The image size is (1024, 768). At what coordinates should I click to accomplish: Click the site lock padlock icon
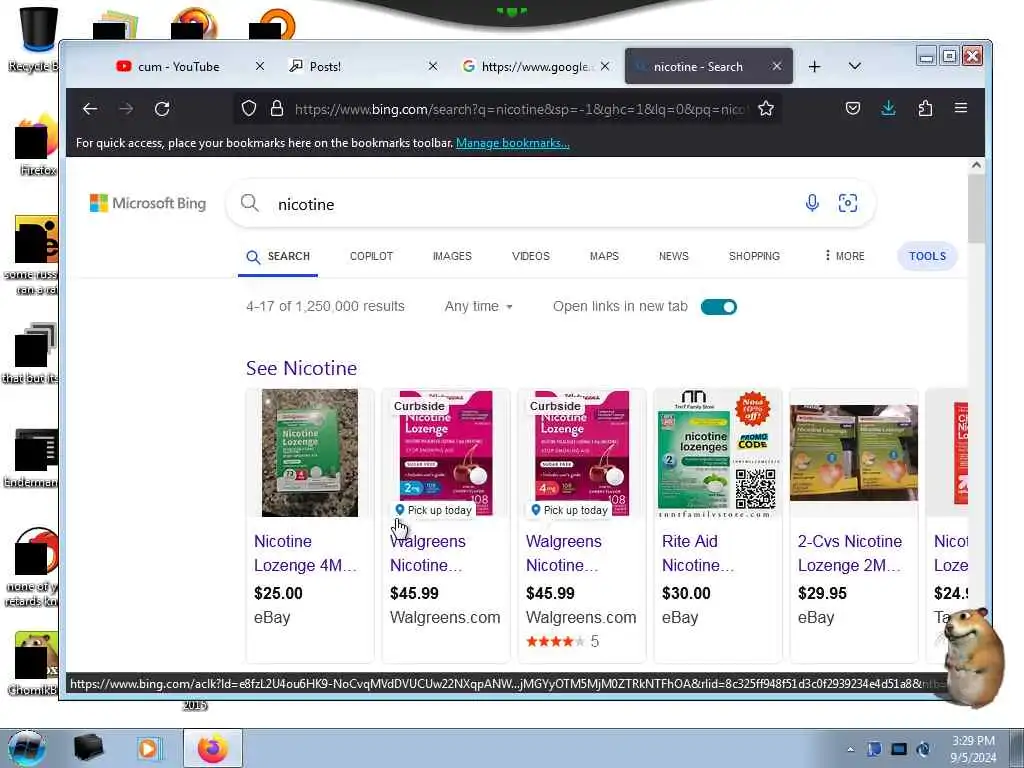pyautogui.click(x=277, y=108)
